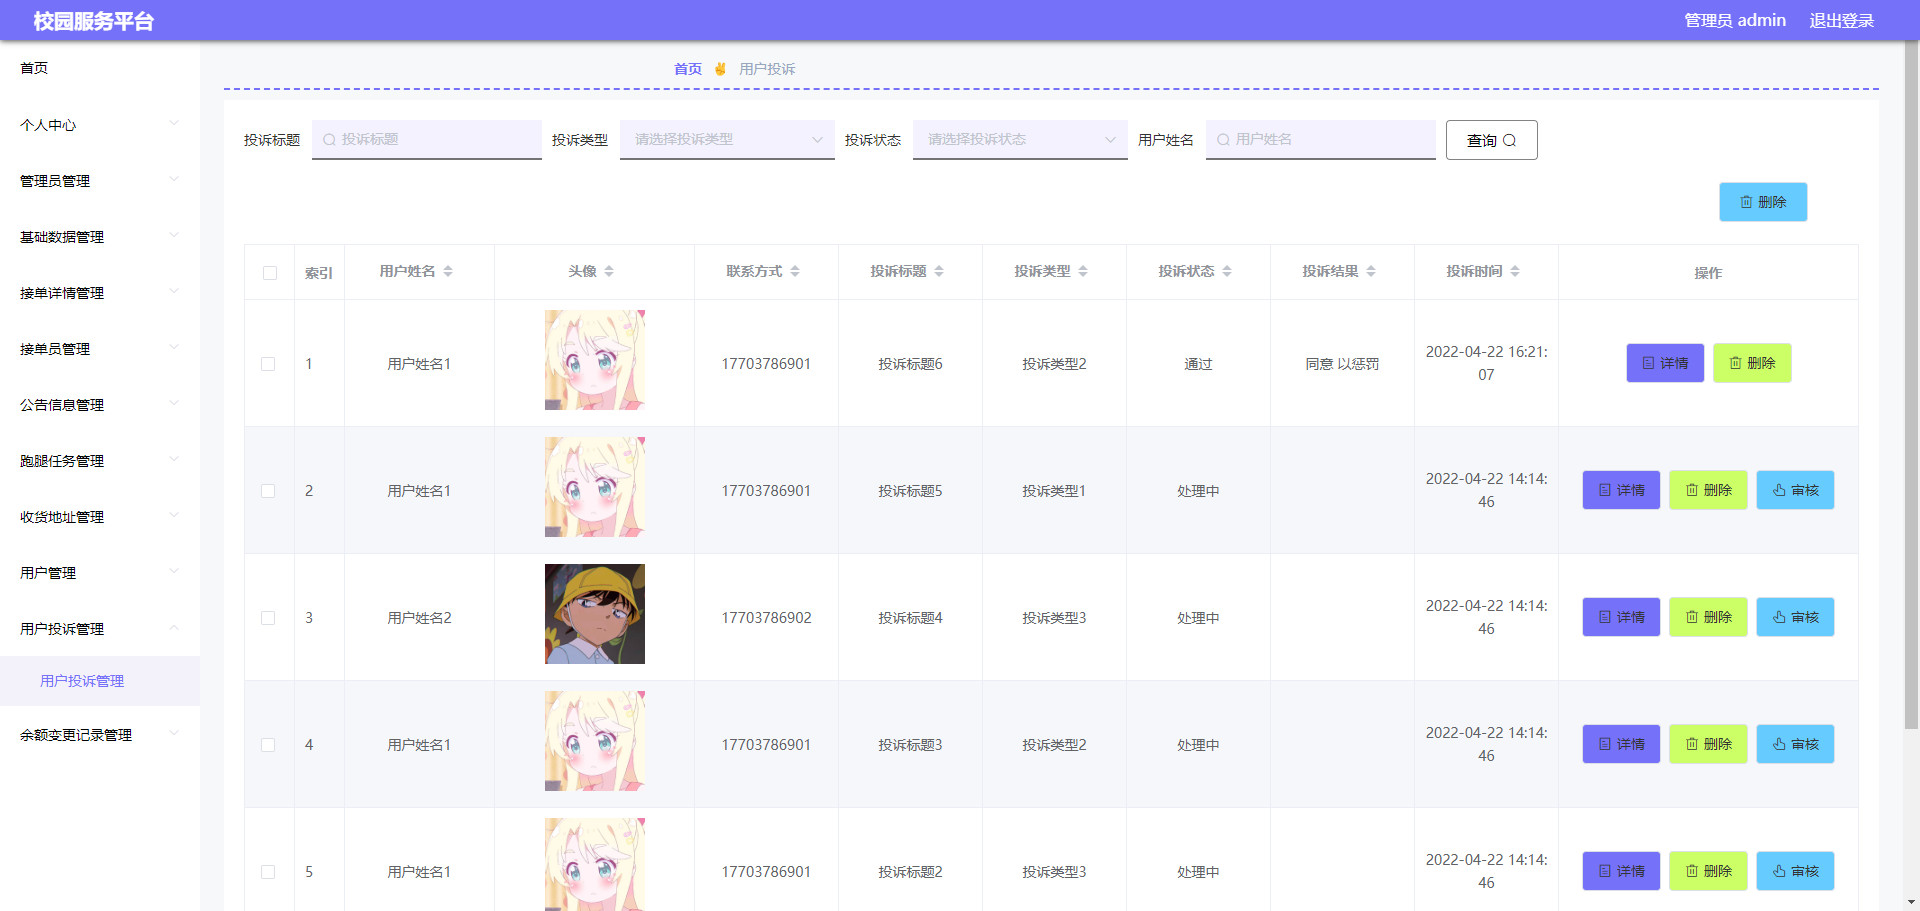This screenshot has height=911, width=1920.
Task: Open the 投诉状态 dropdown
Action: 1020,140
